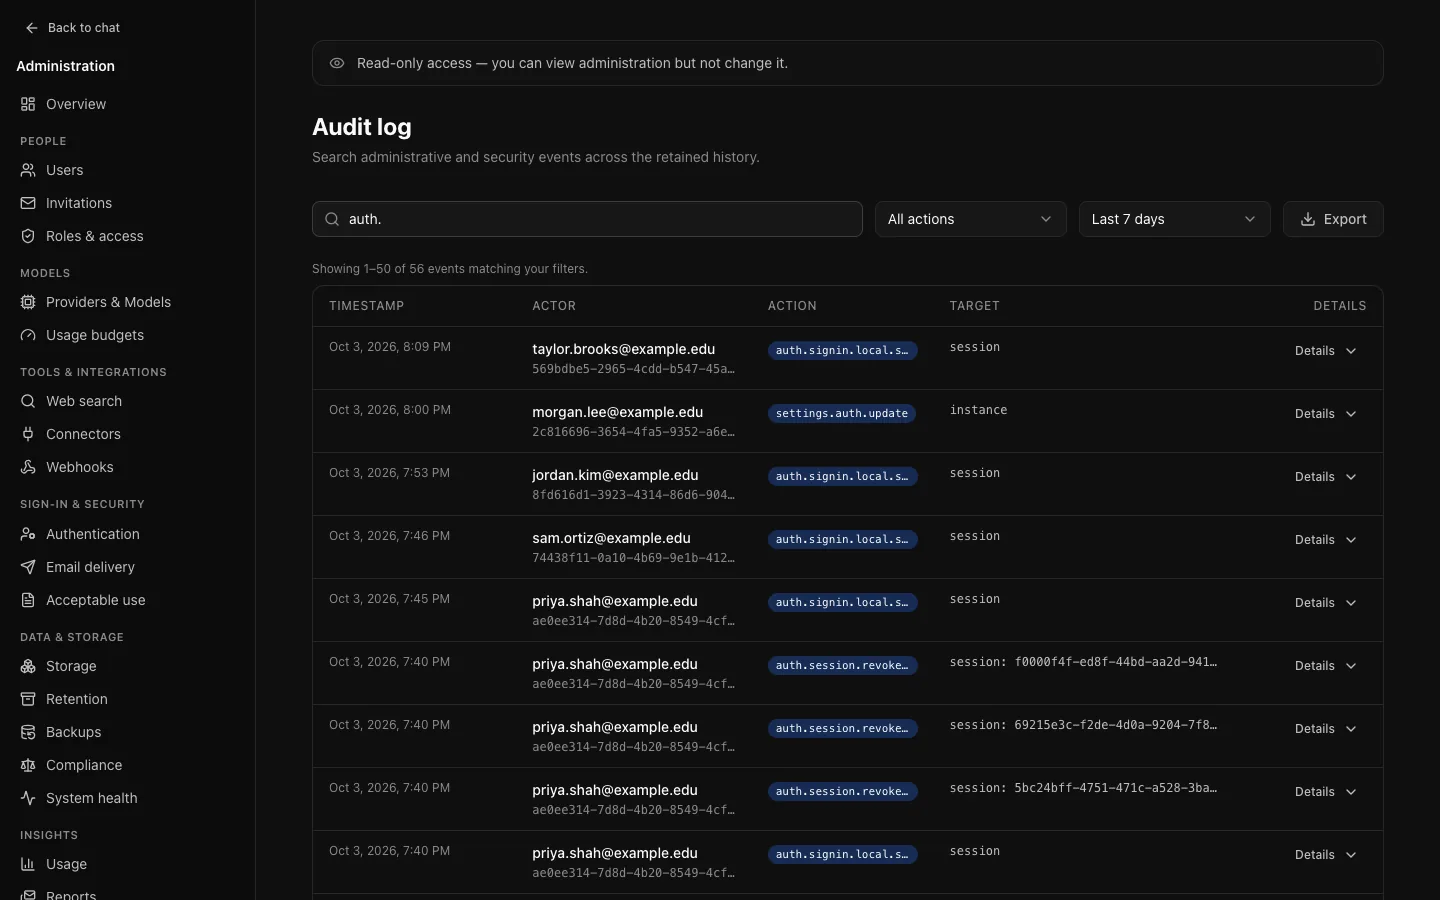Click the Backups database icon
Screen dimensions: 1440x900
[28, 732]
